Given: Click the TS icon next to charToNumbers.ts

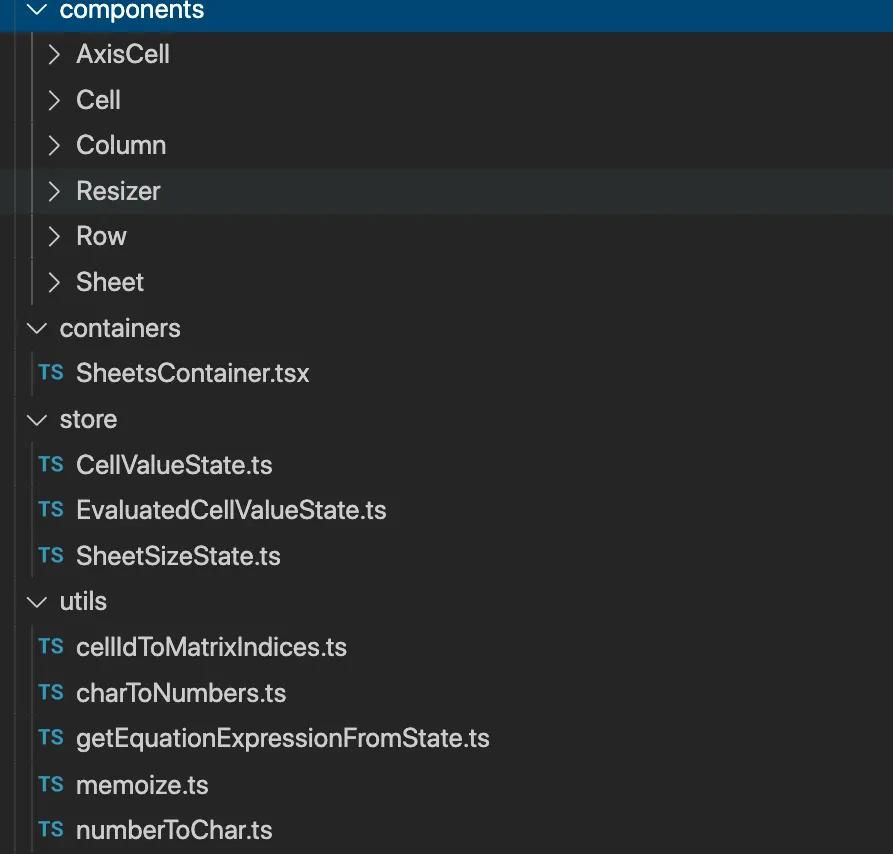Looking at the screenshot, I should tap(50, 693).
